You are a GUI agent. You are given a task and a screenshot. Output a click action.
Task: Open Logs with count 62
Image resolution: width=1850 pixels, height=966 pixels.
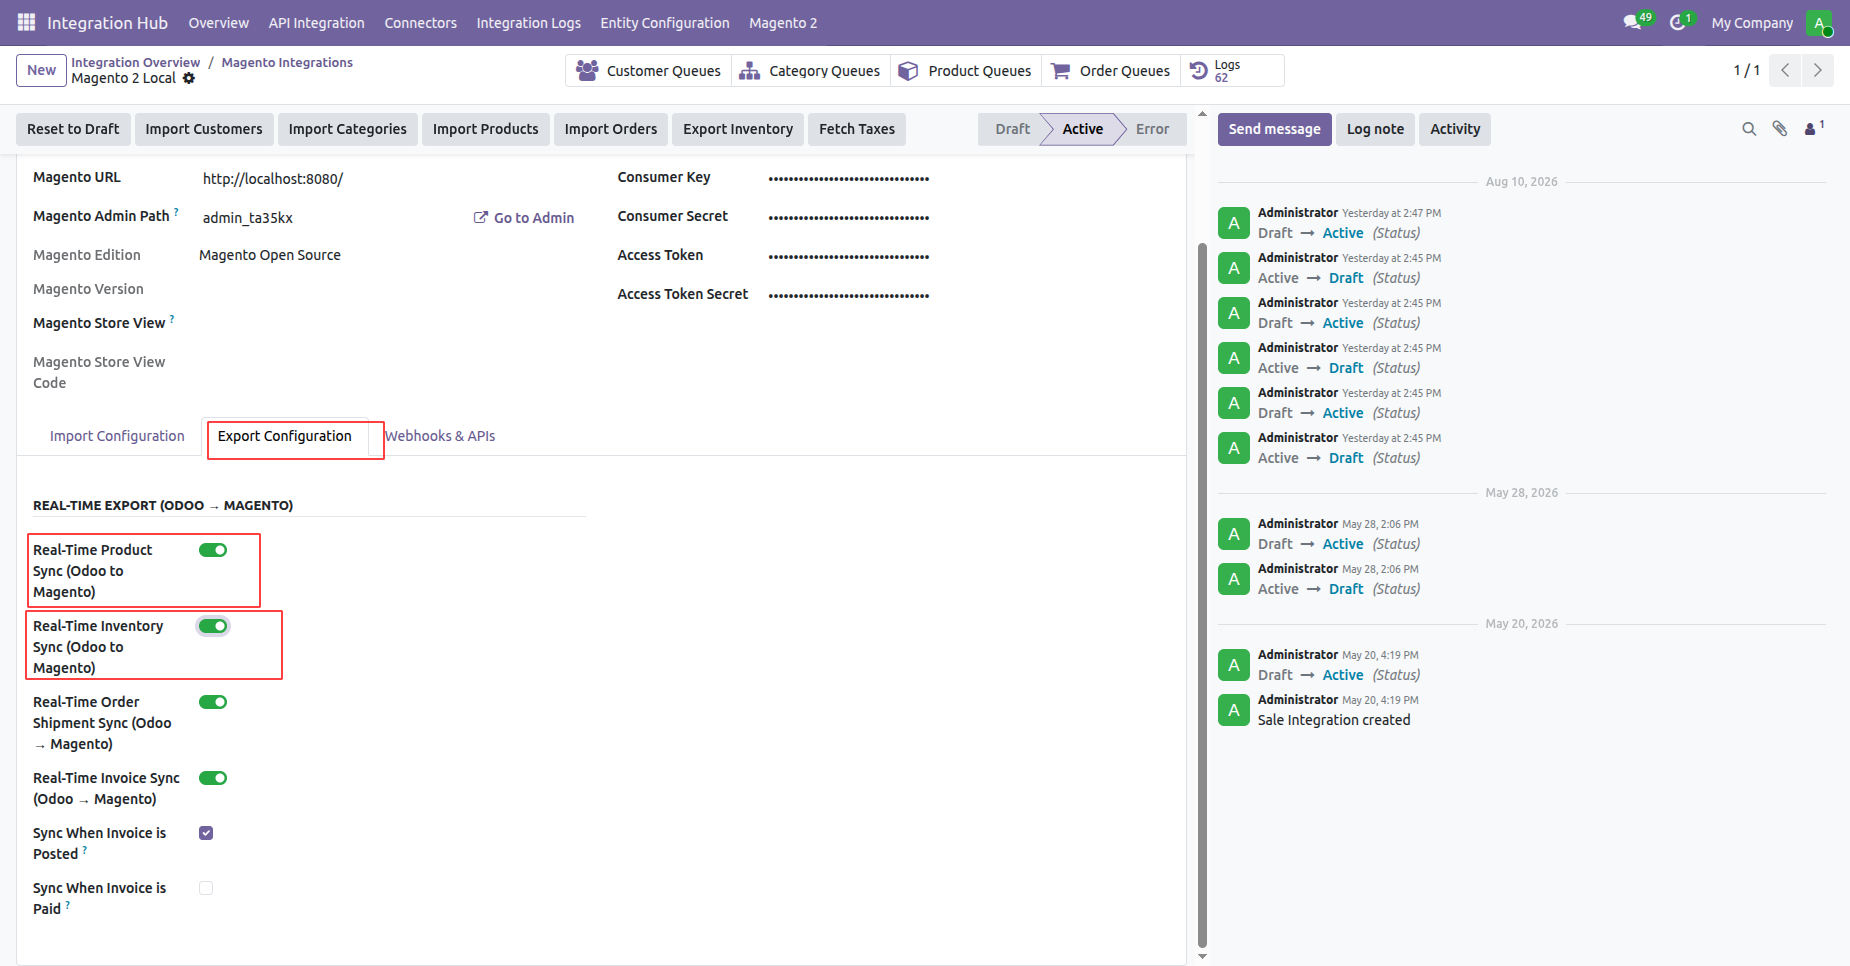tap(1231, 71)
